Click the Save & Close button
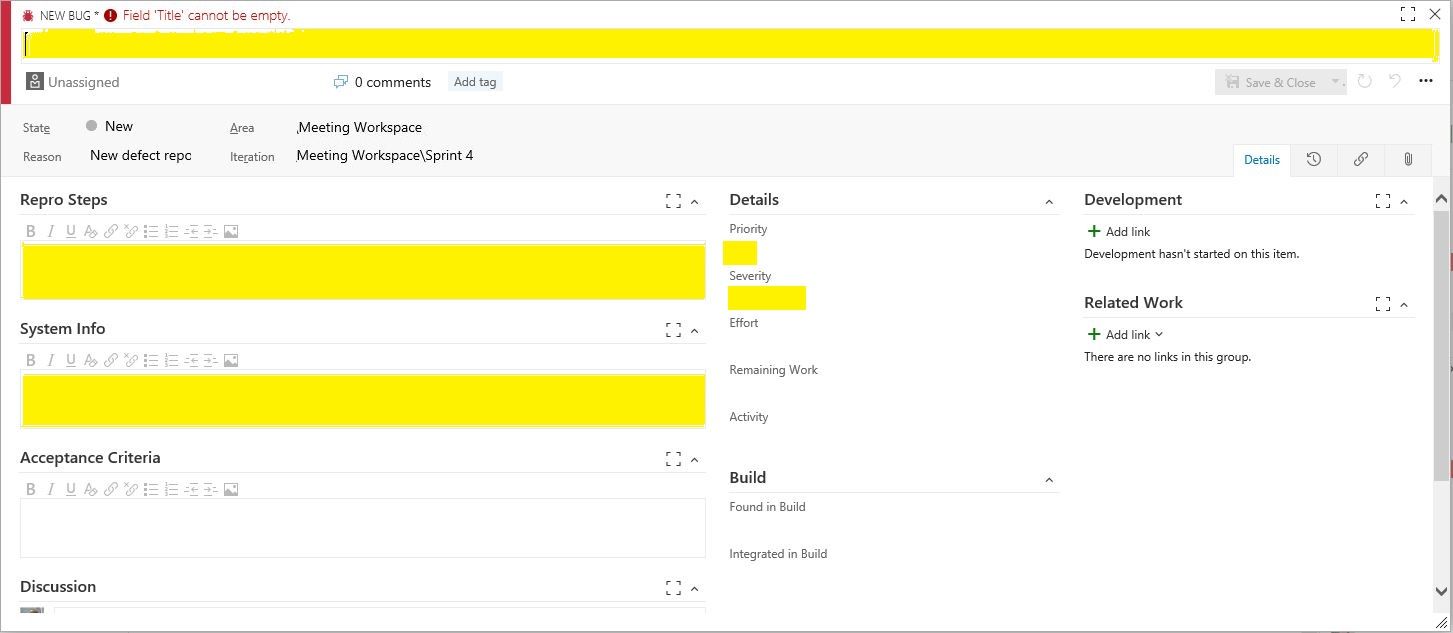 [1271, 82]
